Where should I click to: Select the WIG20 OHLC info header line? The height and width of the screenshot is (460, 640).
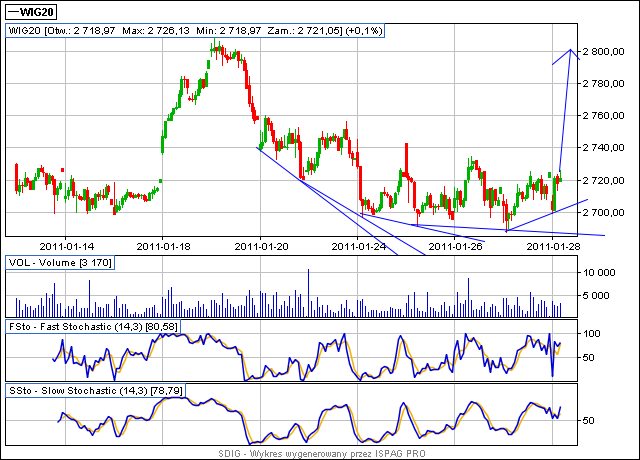[197, 32]
